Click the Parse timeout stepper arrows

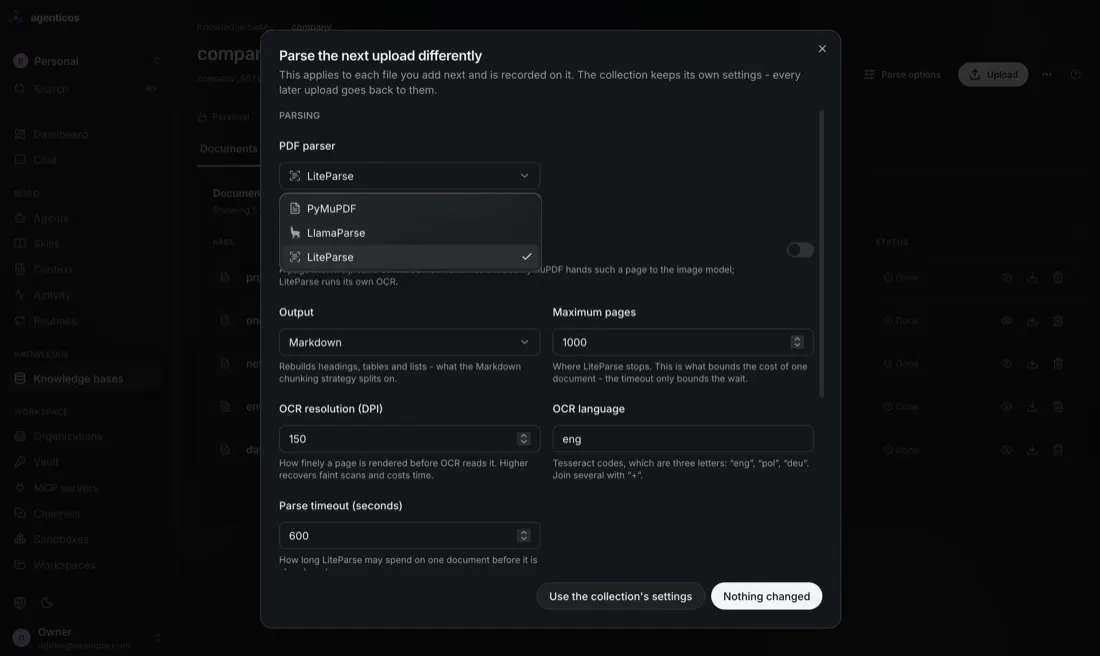coord(523,536)
